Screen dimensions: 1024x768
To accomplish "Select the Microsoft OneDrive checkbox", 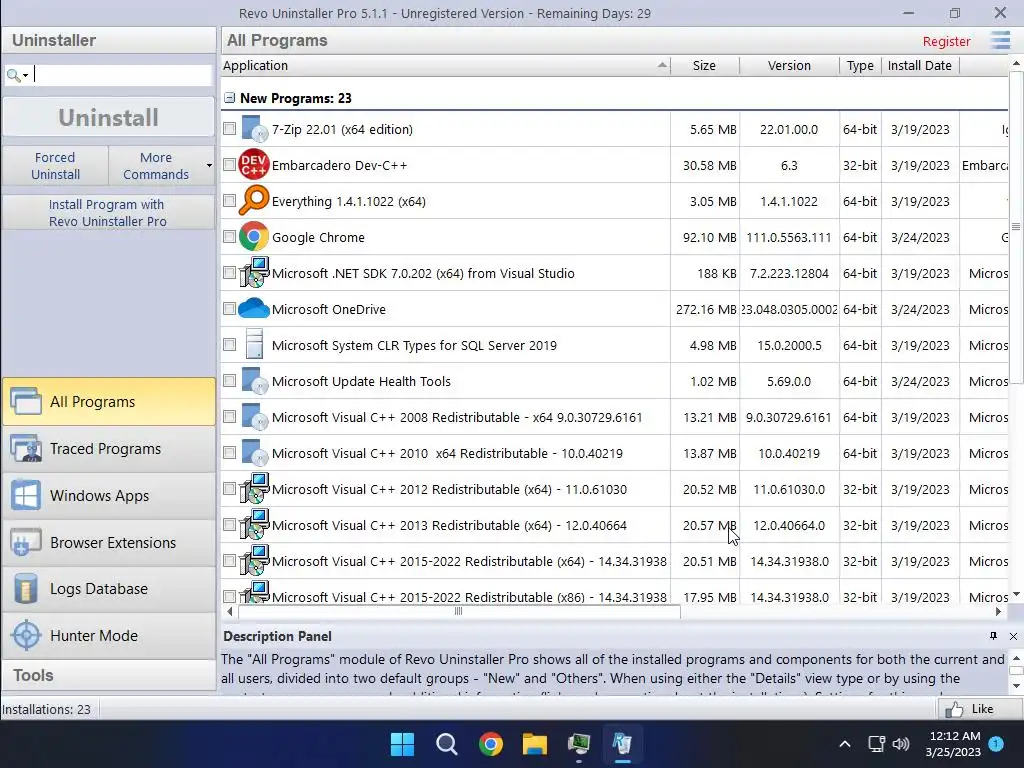I will [x=229, y=308].
